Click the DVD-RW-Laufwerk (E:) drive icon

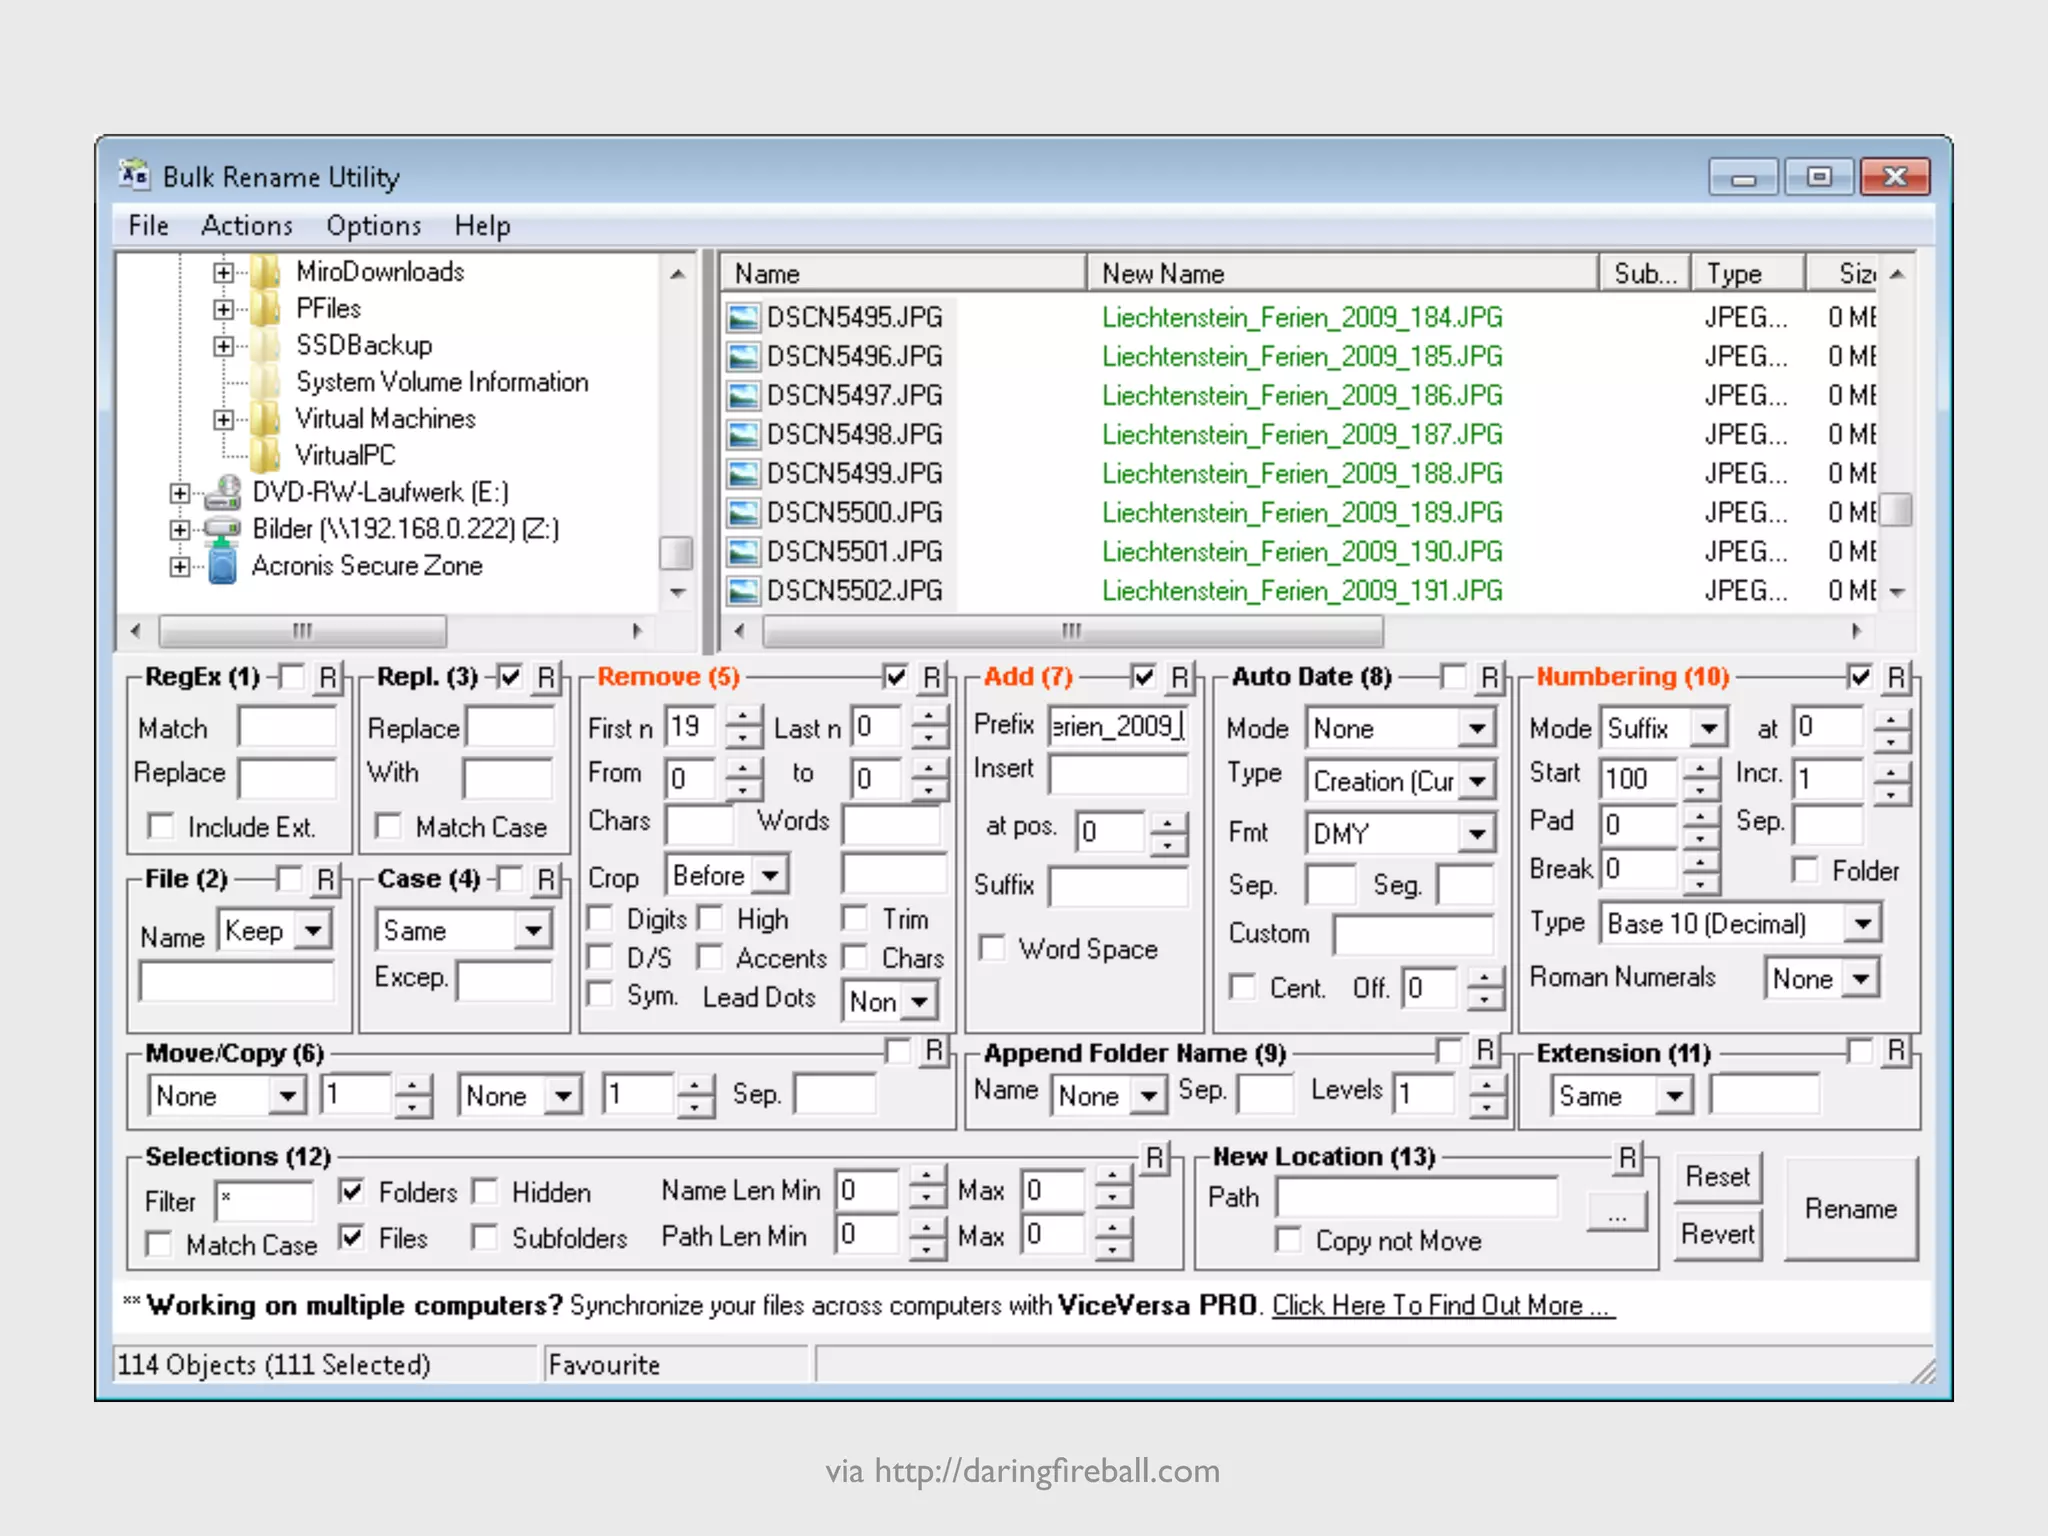(224, 492)
